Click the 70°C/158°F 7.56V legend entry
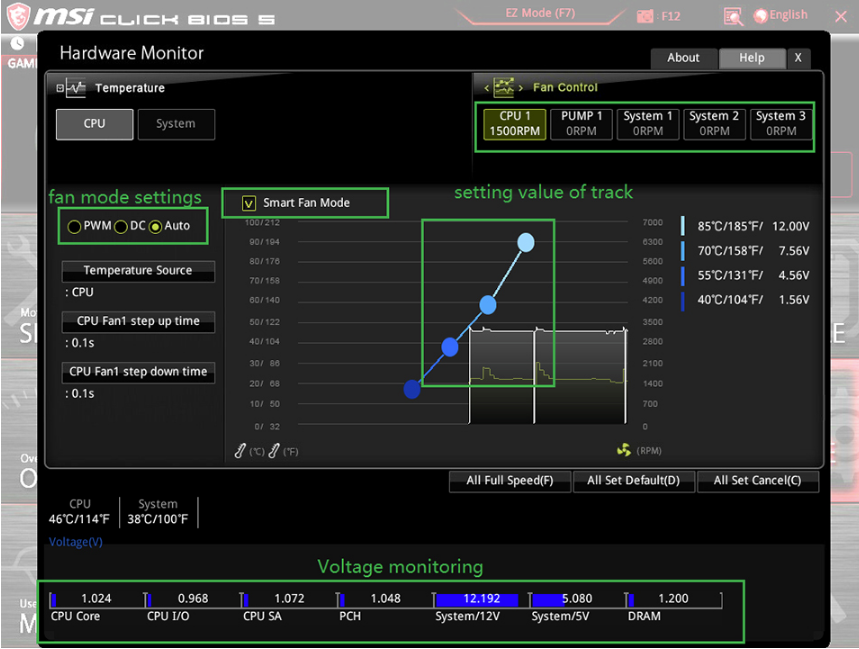859x649 pixels. (x=745, y=251)
